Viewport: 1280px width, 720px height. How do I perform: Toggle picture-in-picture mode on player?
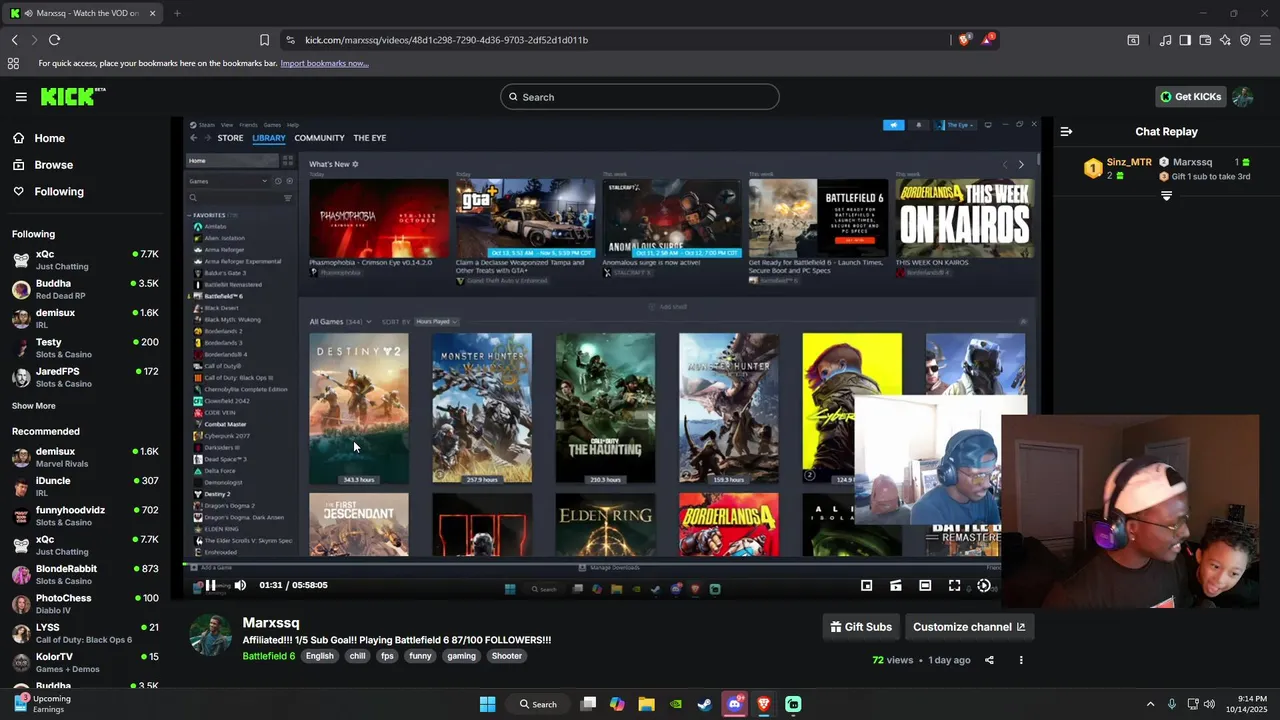click(x=867, y=585)
